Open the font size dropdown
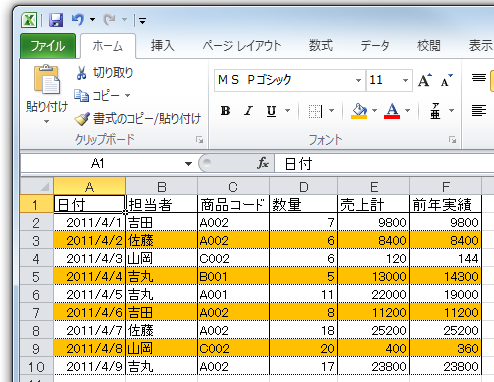This screenshot has height=382, width=494. click(405, 80)
